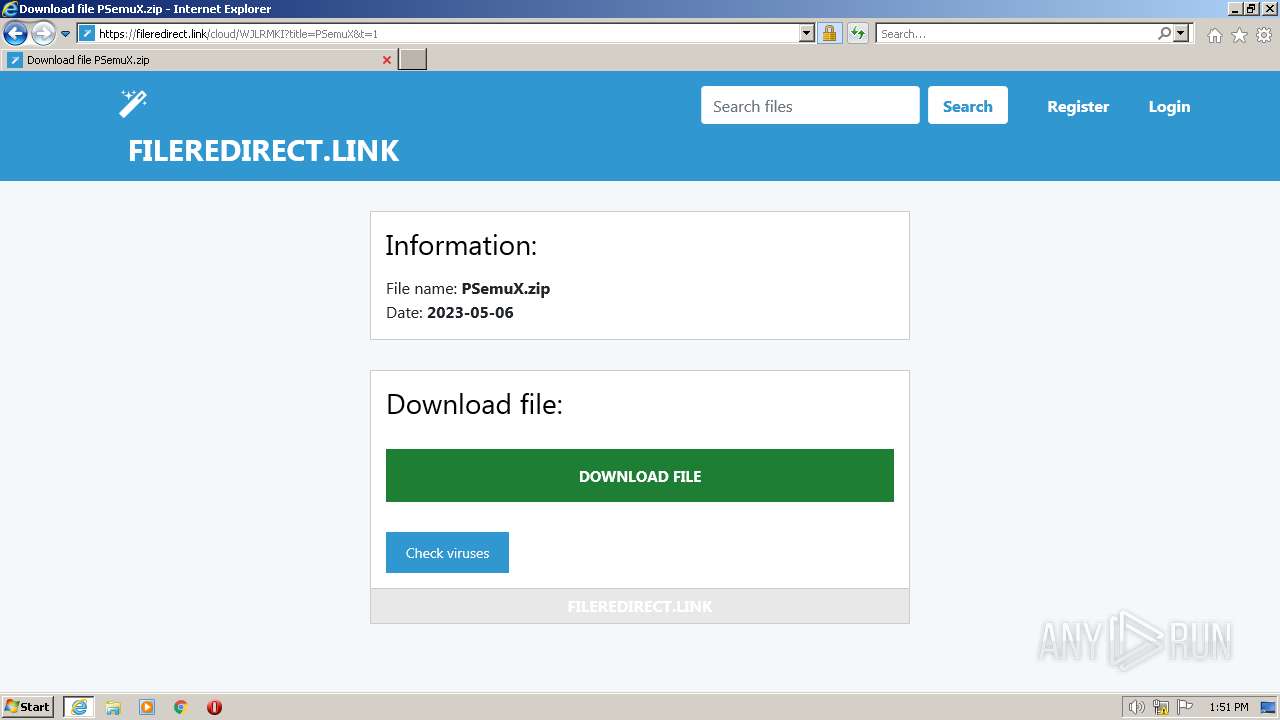Viewport: 1280px width, 720px height.
Task: Click the magnifier search icon
Action: pyautogui.click(x=1165, y=34)
